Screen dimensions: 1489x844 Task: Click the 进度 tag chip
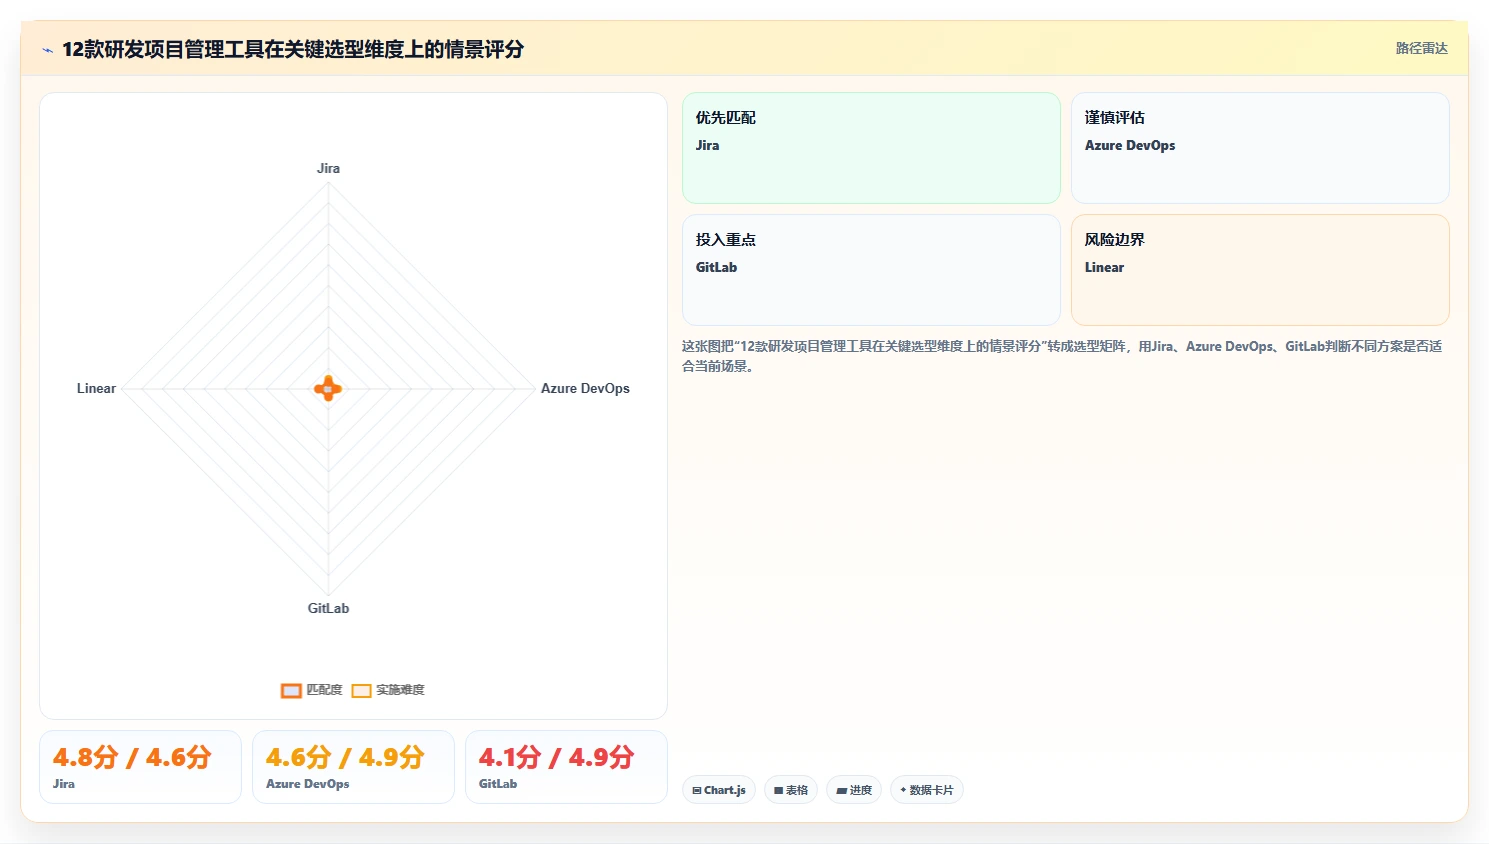coord(854,790)
